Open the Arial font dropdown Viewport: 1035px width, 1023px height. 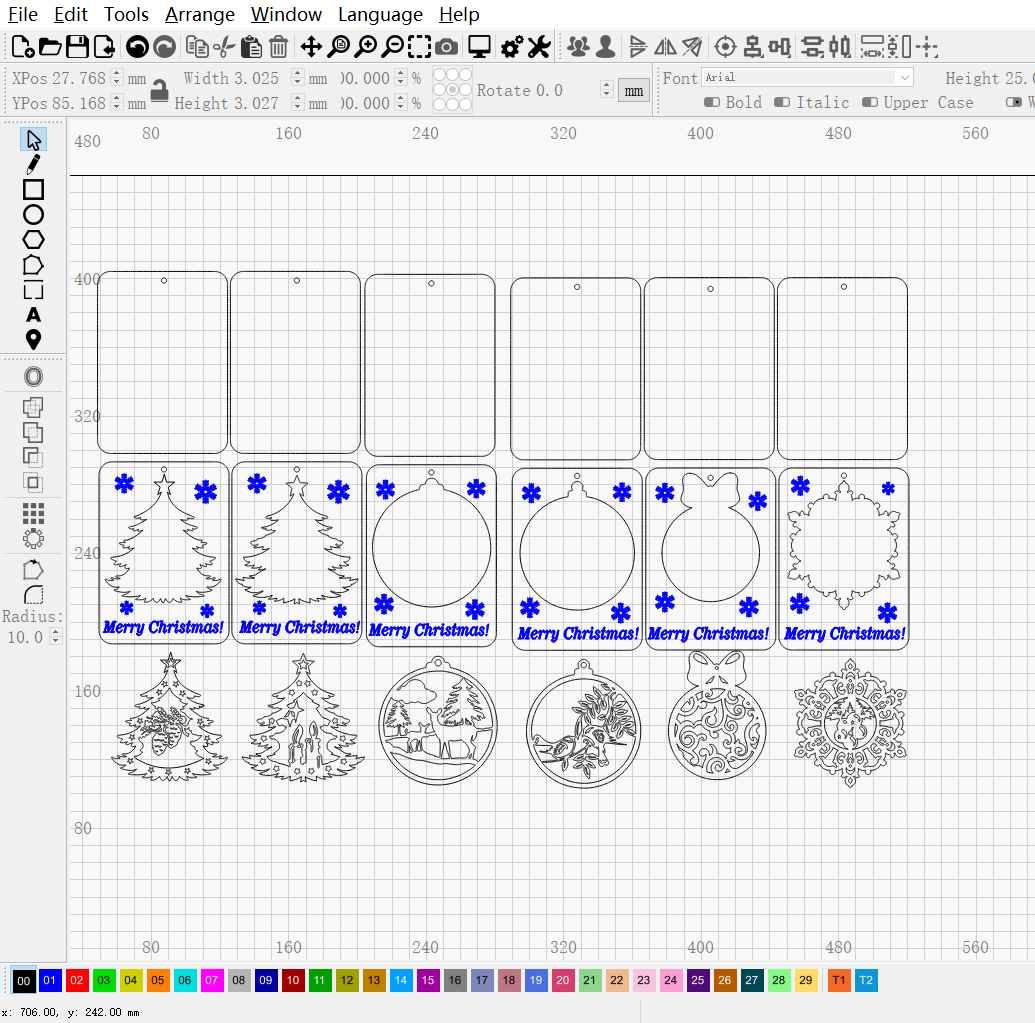(807, 77)
